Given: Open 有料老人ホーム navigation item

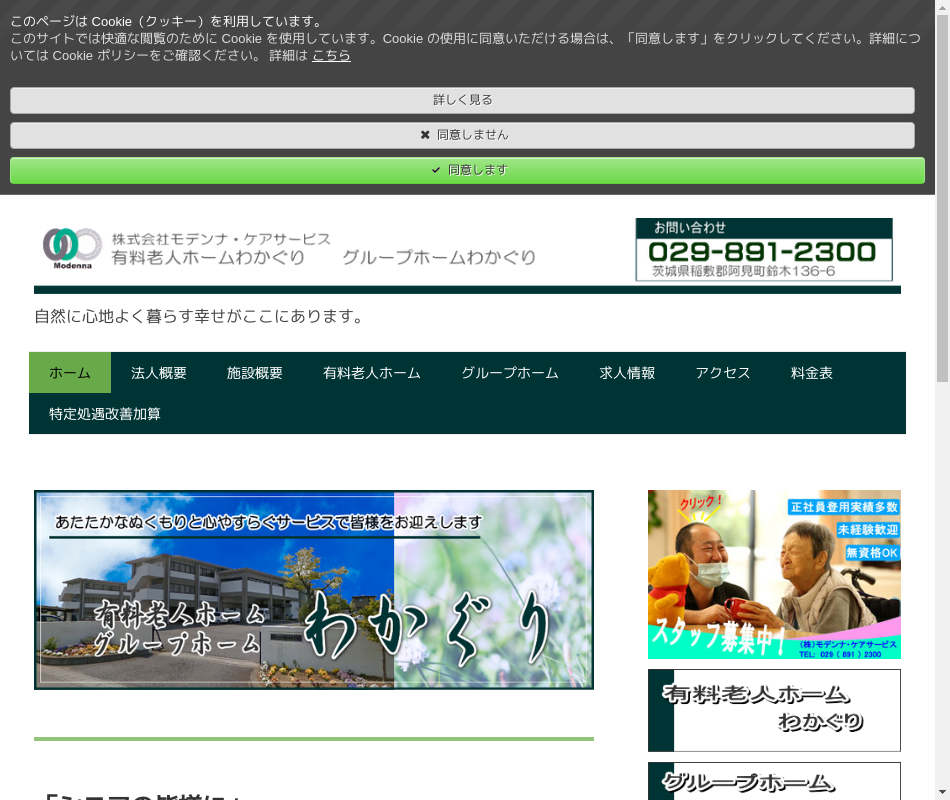Looking at the screenshot, I should pos(372,373).
